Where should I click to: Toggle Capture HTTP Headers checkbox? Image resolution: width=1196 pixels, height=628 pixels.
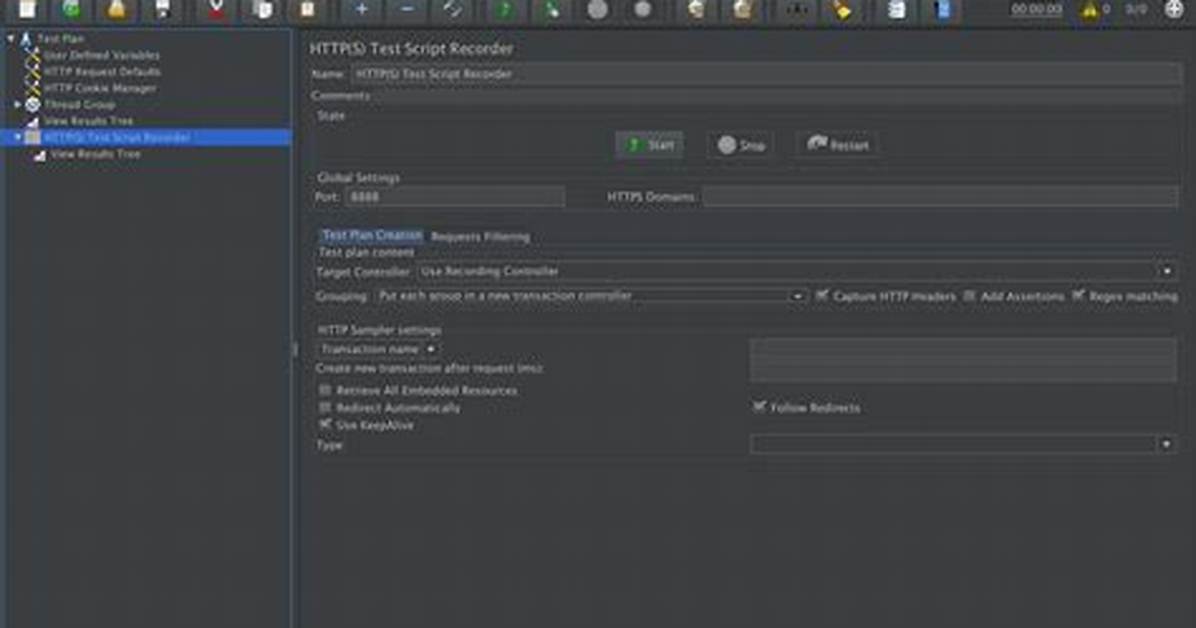822,295
